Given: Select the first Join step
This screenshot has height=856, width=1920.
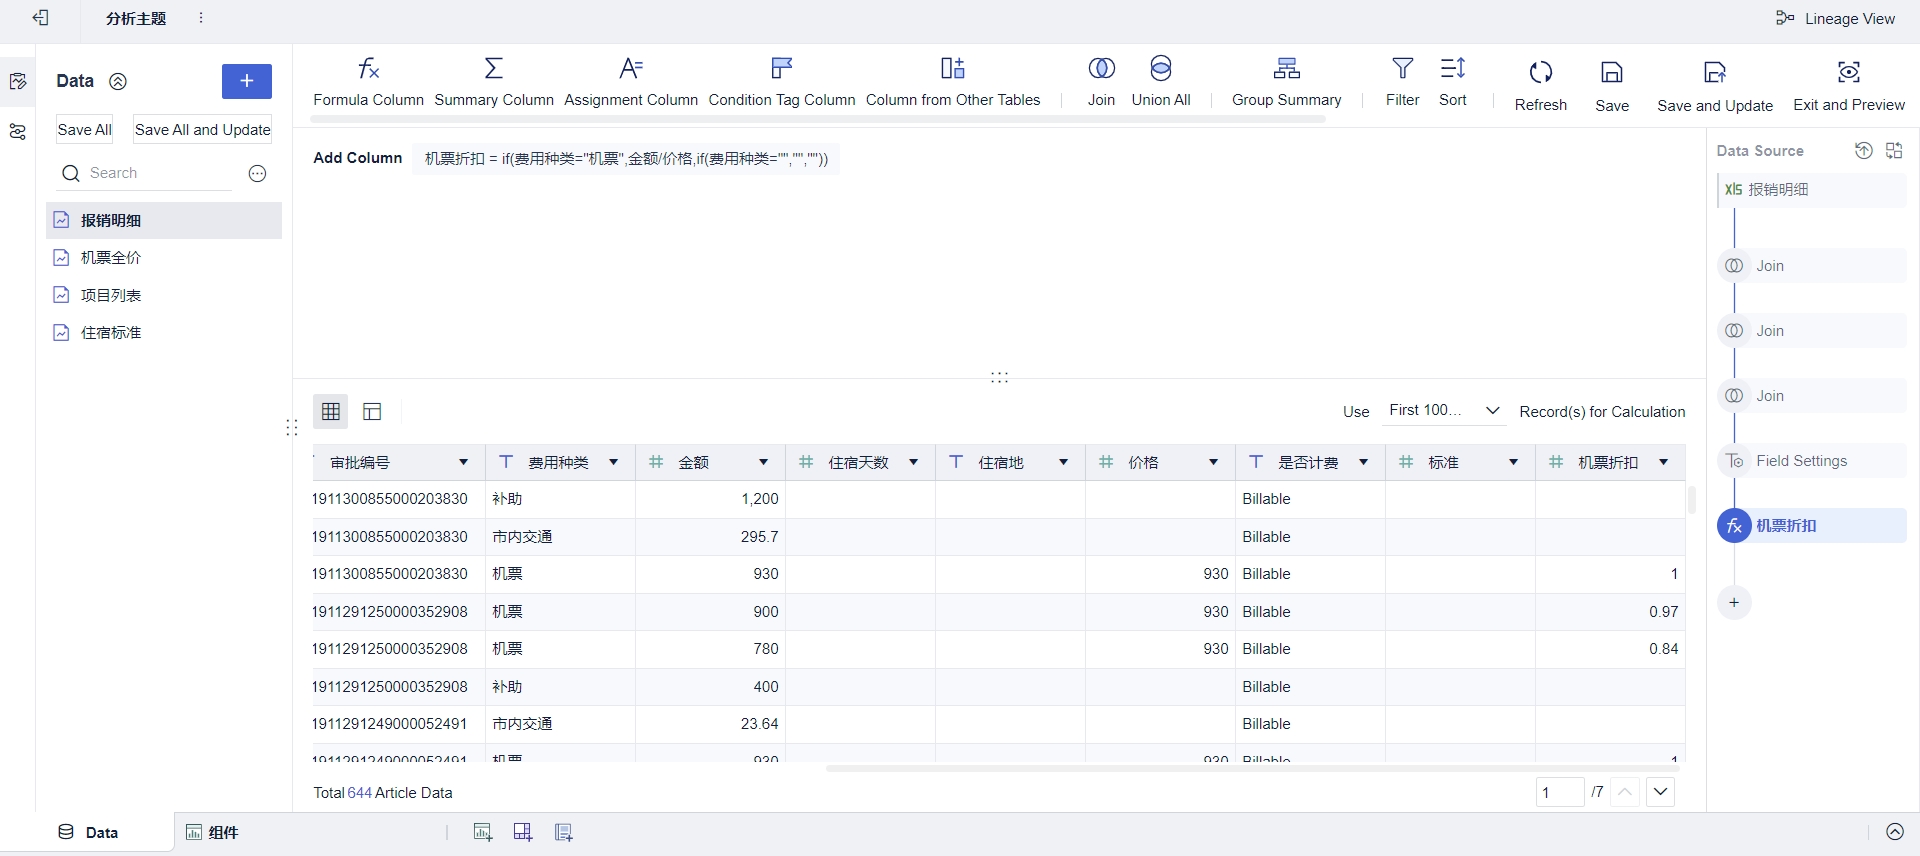Looking at the screenshot, I should (x=1812, y=266).
